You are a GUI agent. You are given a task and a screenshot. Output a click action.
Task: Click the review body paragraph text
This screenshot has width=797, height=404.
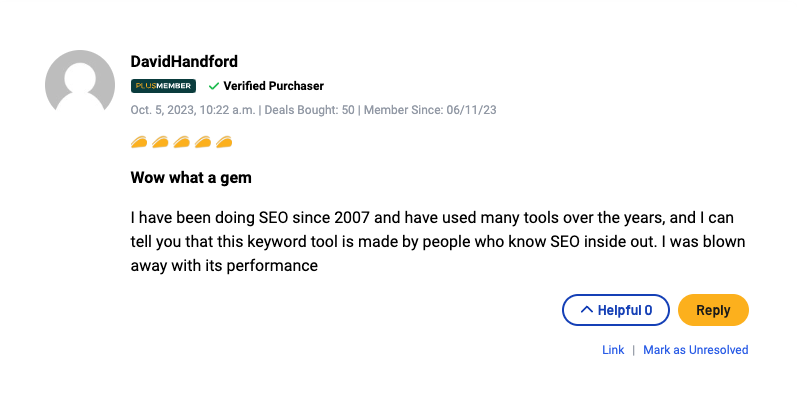point(438,242)
